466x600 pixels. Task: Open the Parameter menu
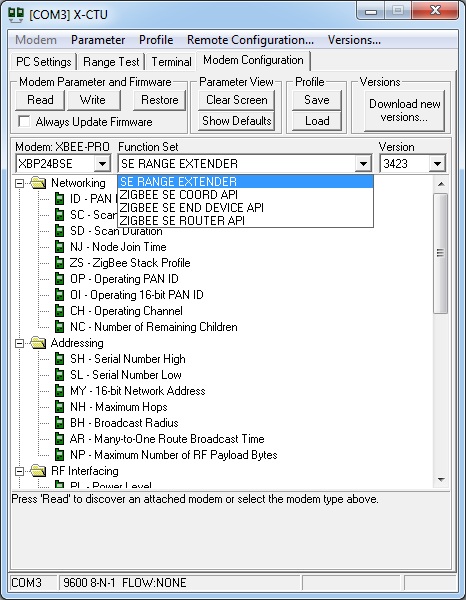pos(98,40)
